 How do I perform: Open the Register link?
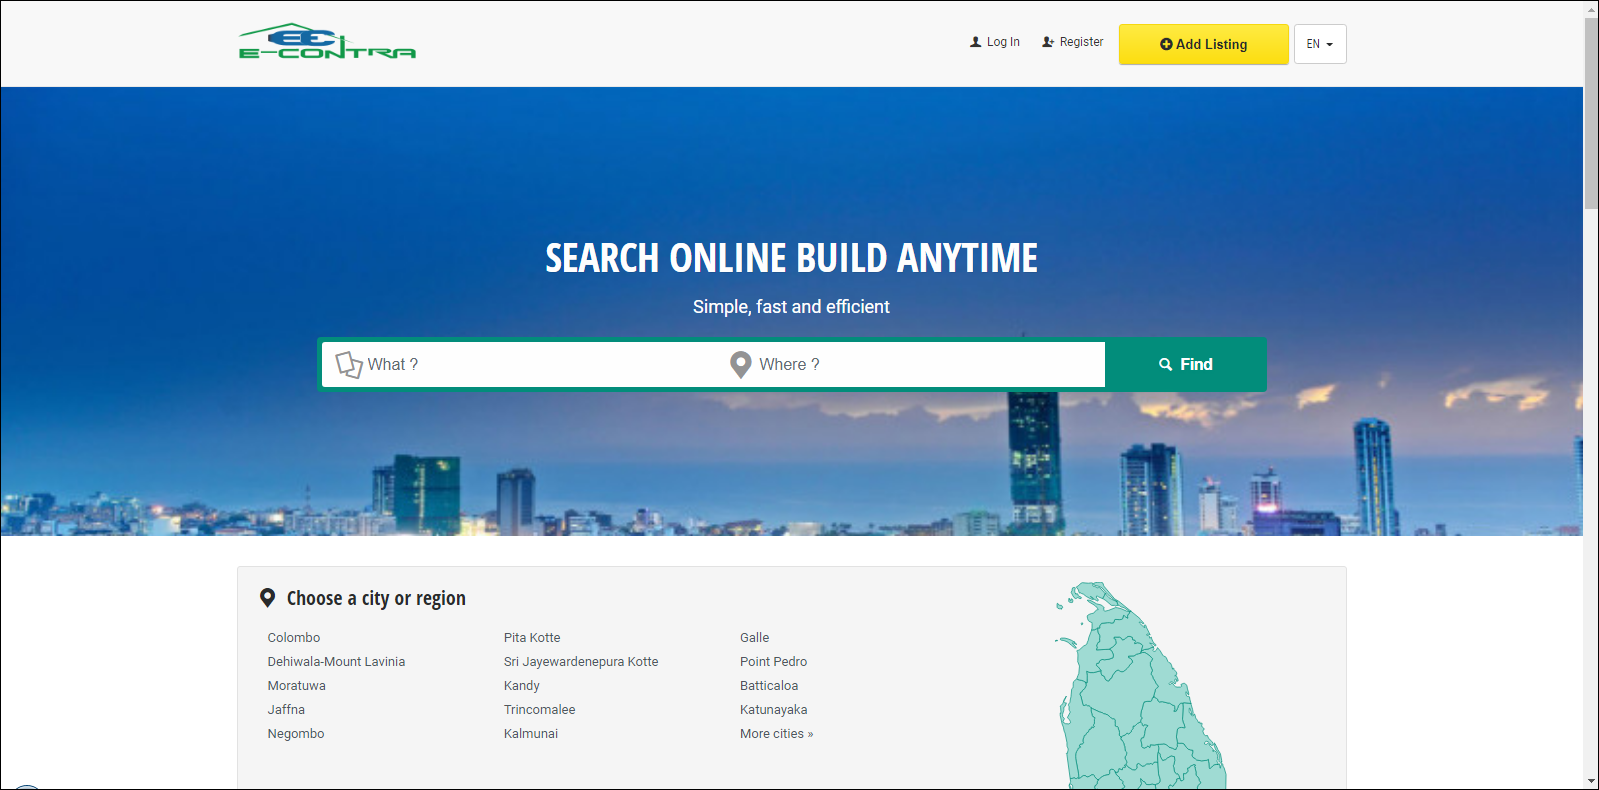coord(1081,42)
